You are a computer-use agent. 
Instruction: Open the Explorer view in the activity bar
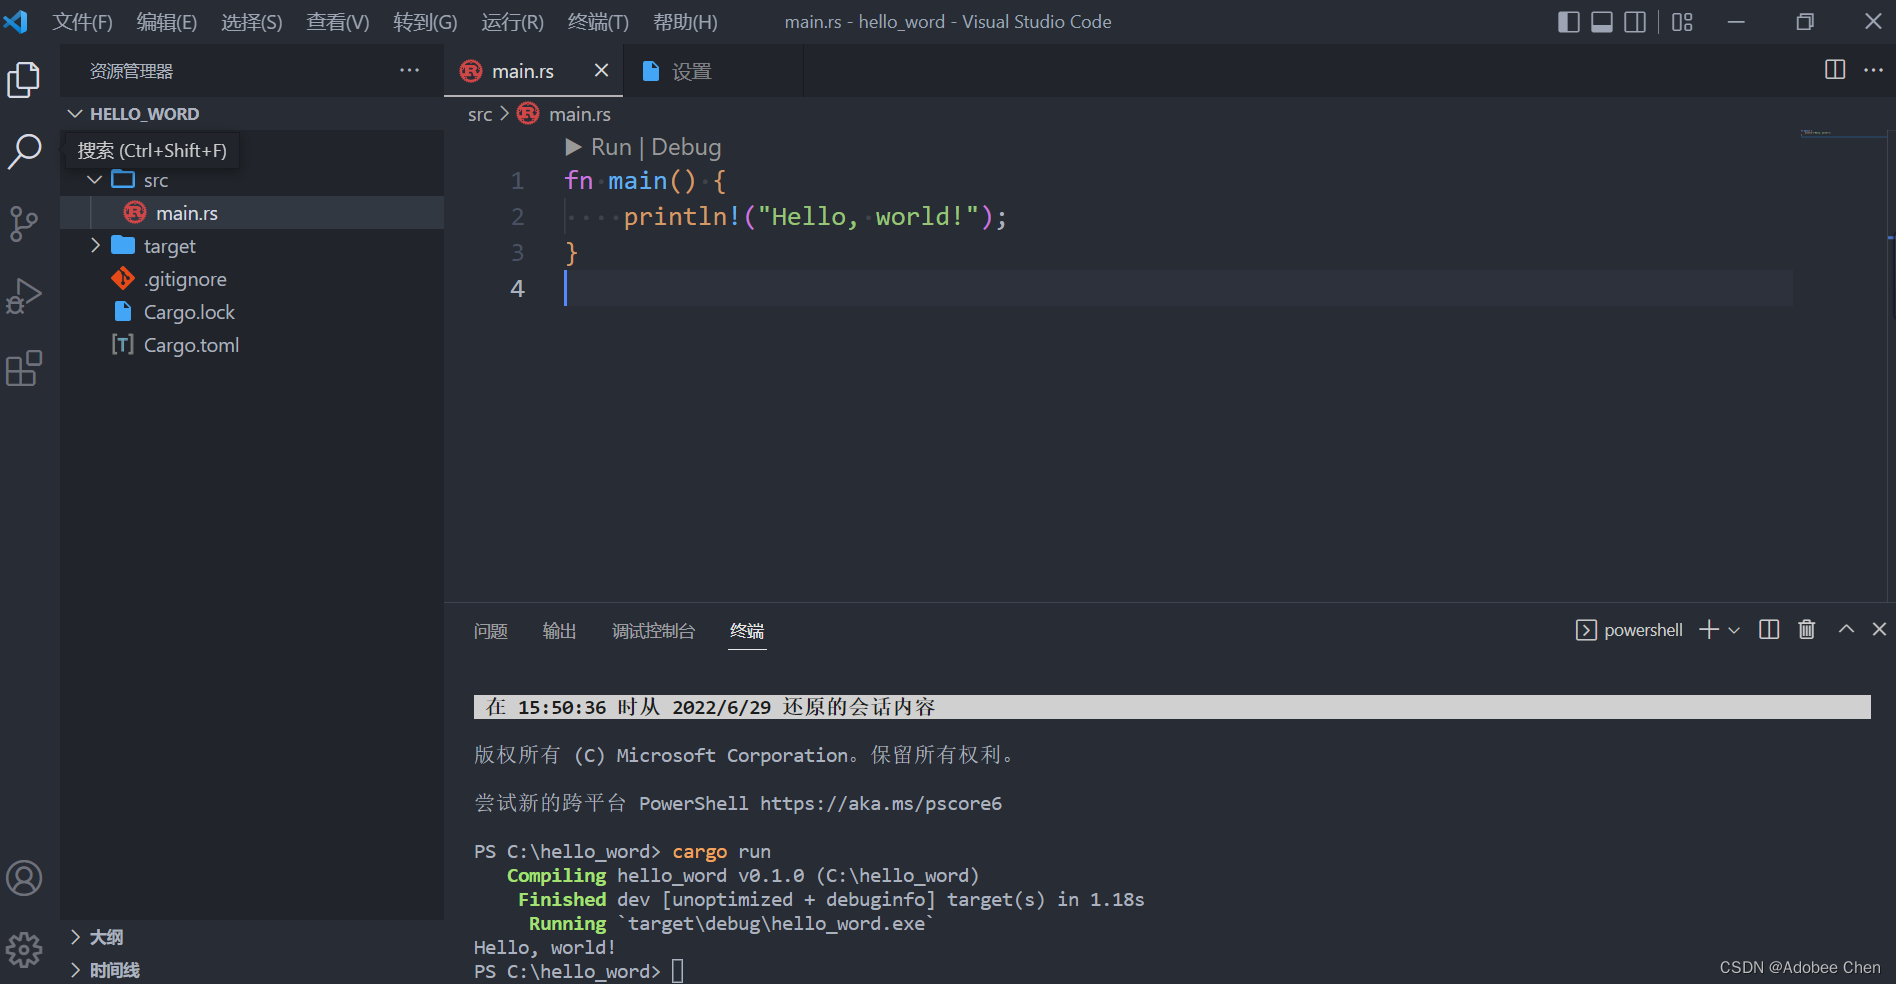24,80
